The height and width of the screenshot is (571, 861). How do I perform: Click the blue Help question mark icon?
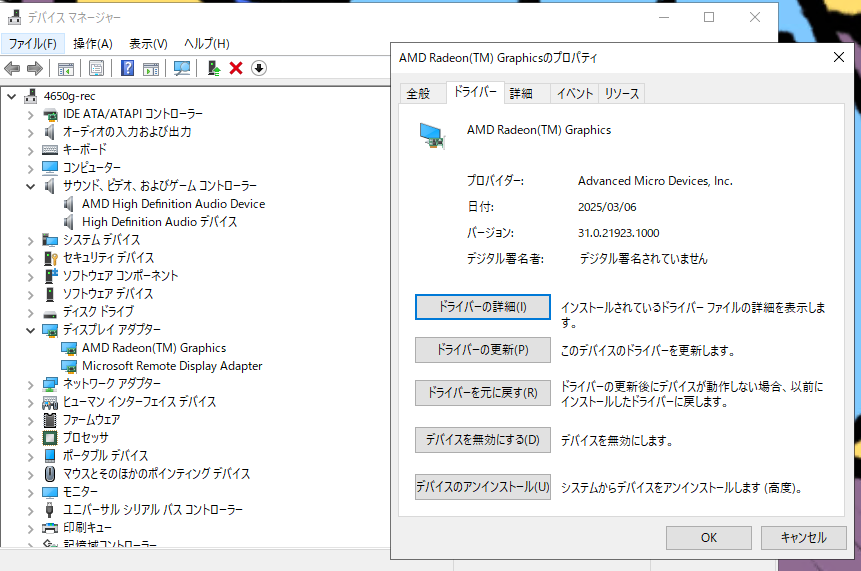click(x=127, y=68)
